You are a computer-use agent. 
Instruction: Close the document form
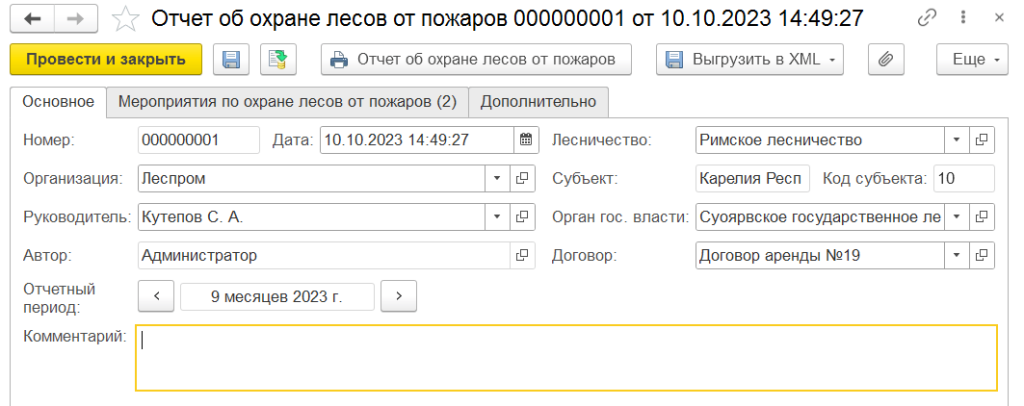999,18
